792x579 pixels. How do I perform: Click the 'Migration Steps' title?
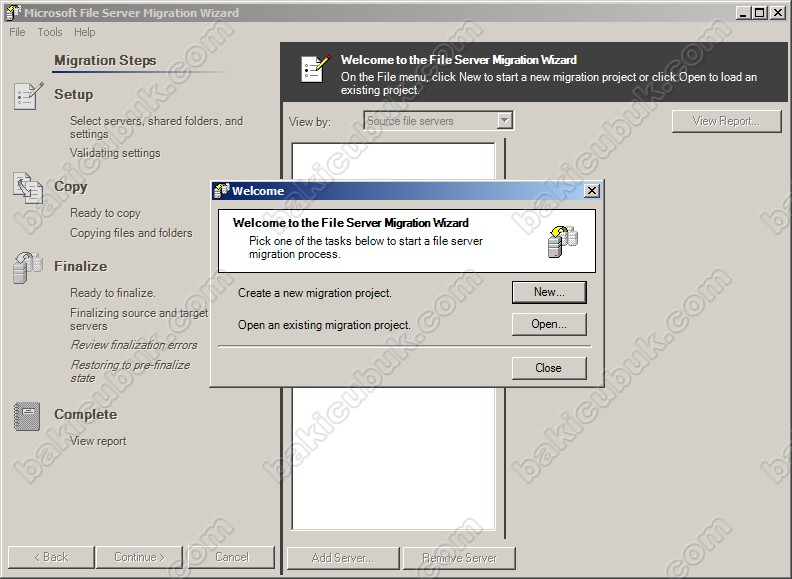[105, 61]
